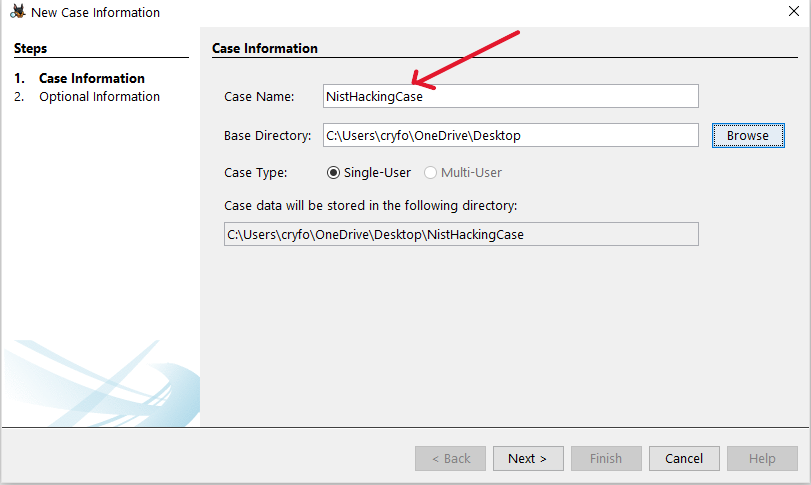Choose the Multi-User radio option

431,172
